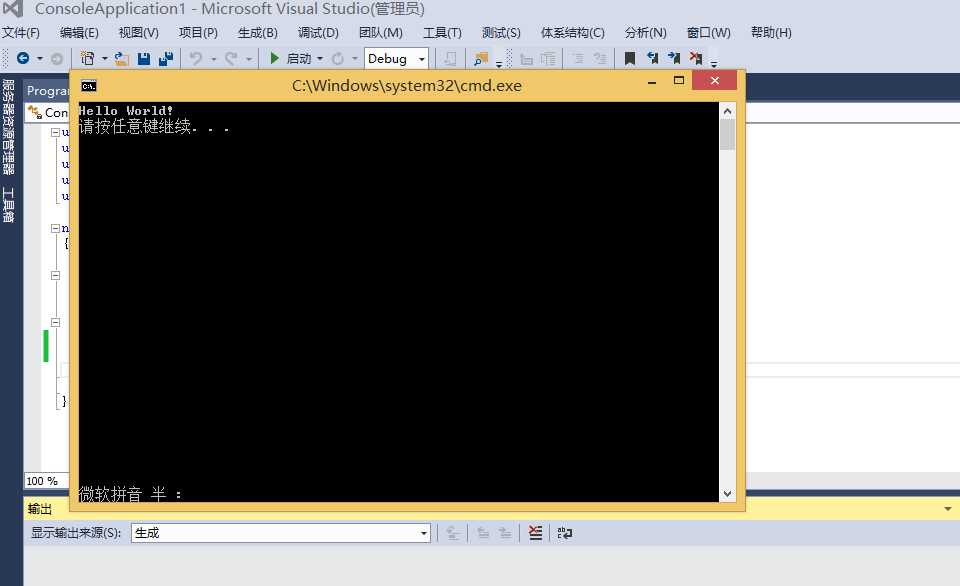Open the 帮助(H) menu
This screenshot has width=960, height=586.
[771, 32]
